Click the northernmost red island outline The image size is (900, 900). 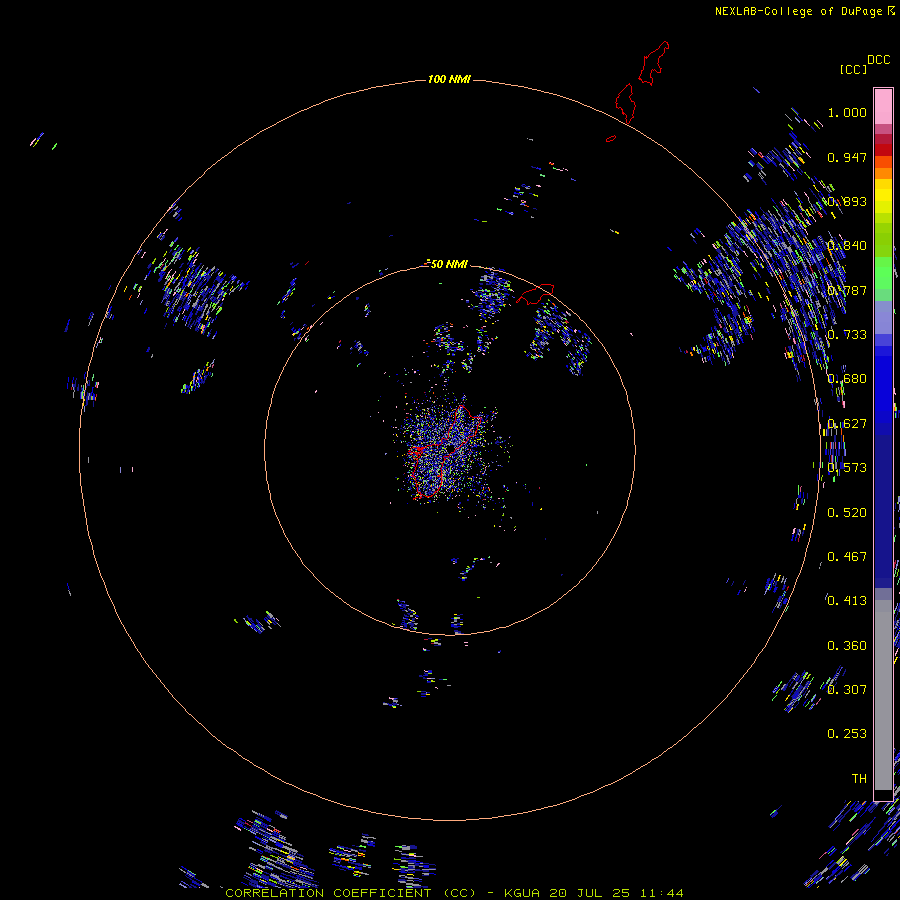click(x=654, y=63)
